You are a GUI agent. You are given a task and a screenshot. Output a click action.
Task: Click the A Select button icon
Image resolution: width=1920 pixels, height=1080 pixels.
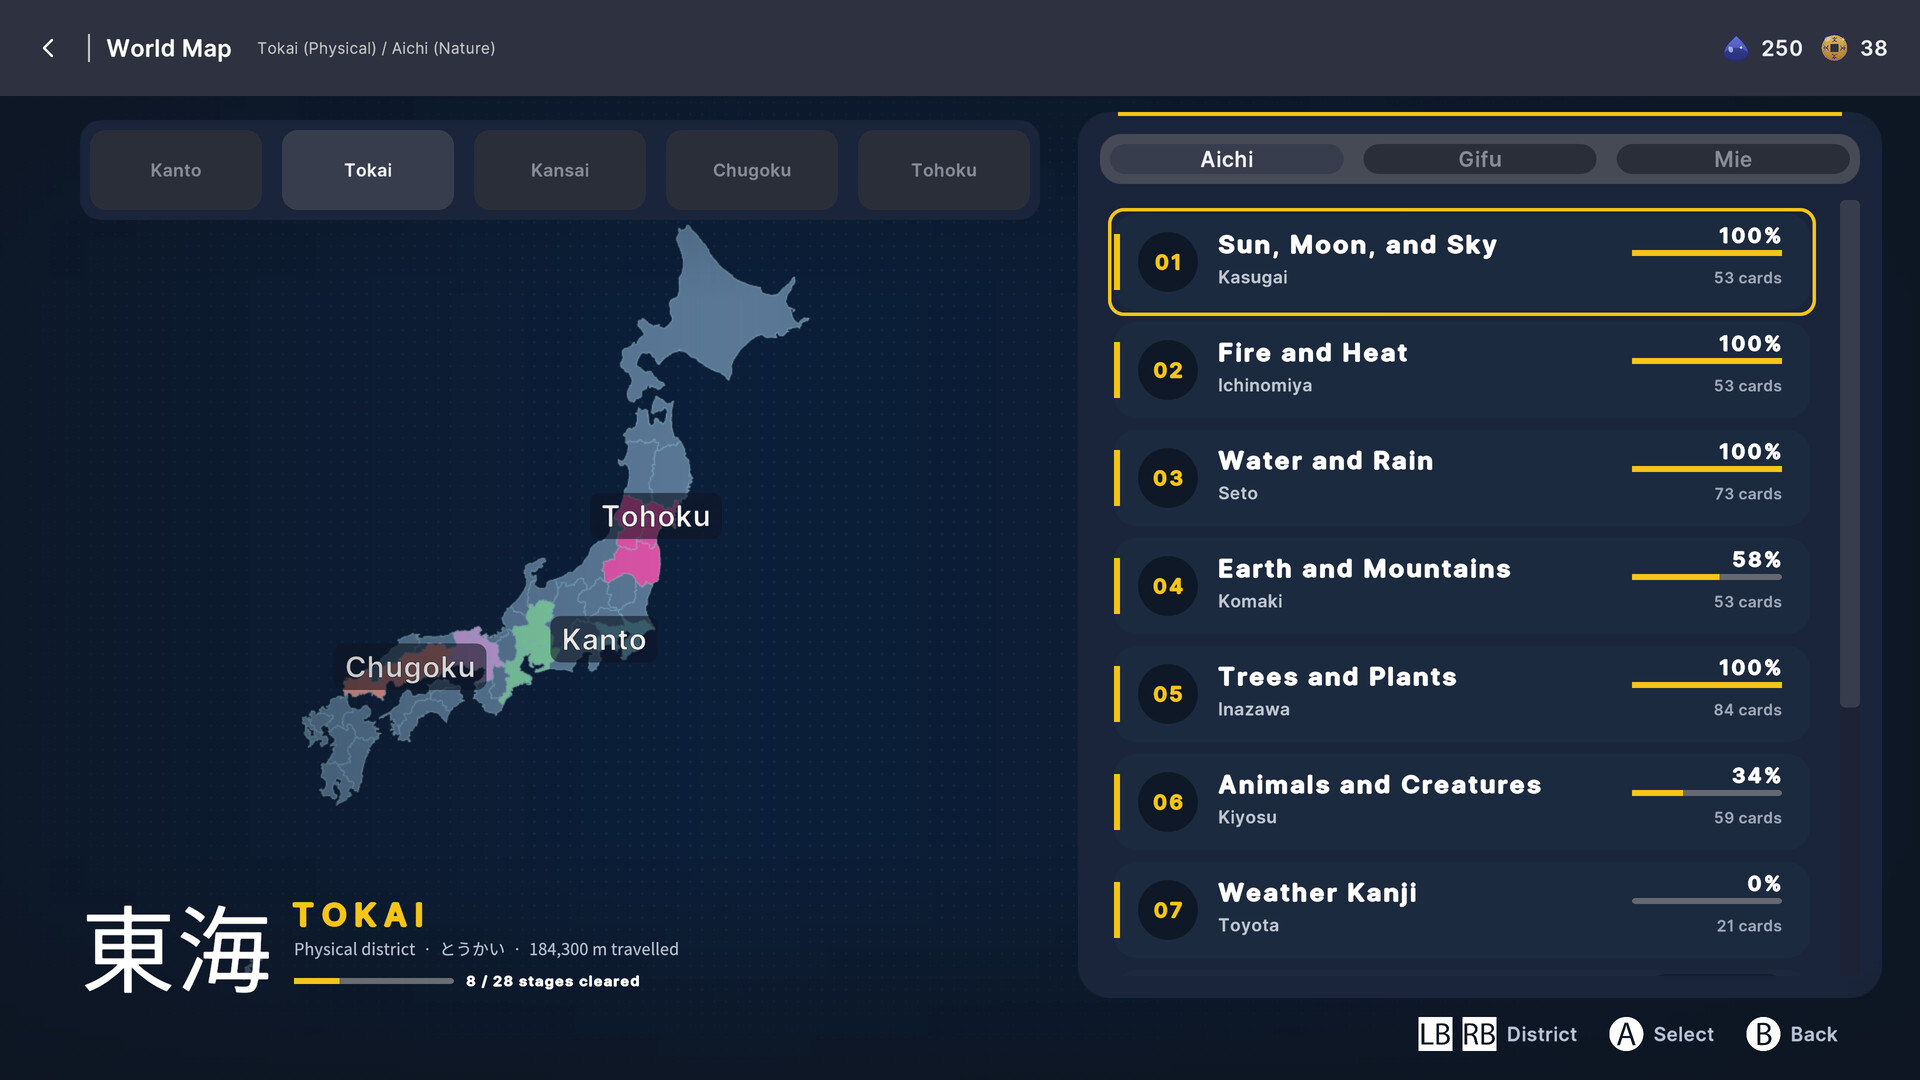tap(1626, 1034)
